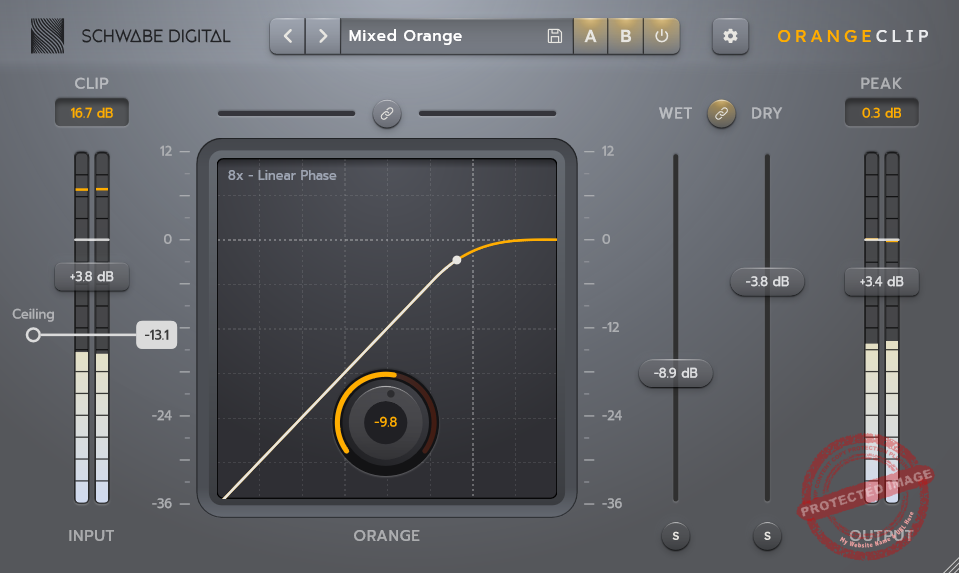Click the wet level -8.9 dB handle
Screen dimensions: 959x573
click(x=675, y=373)
